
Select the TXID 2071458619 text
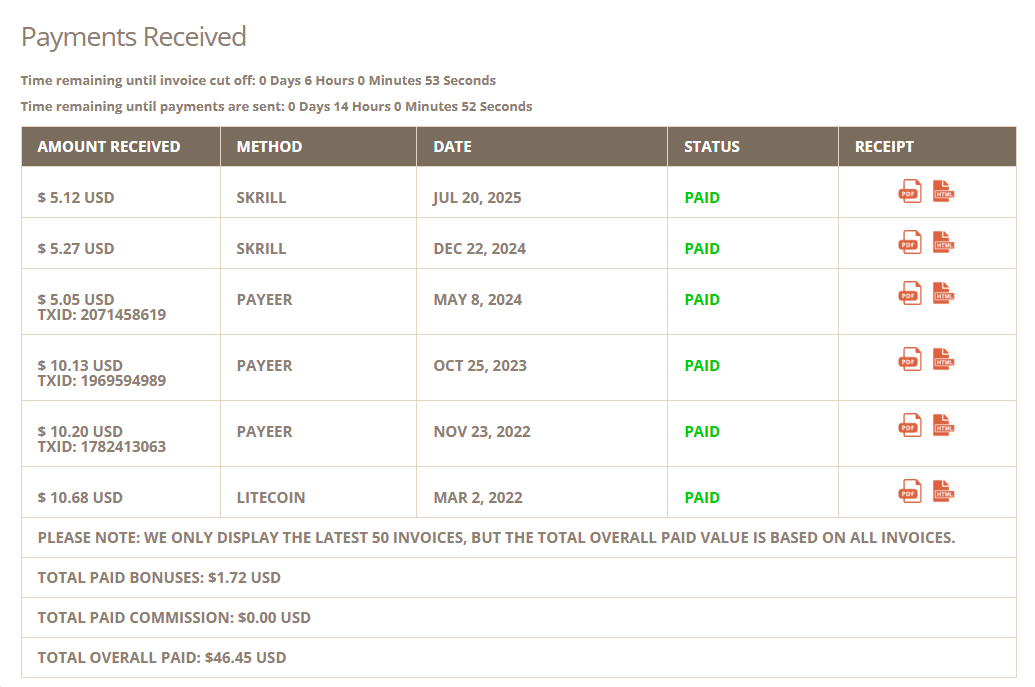102,315
